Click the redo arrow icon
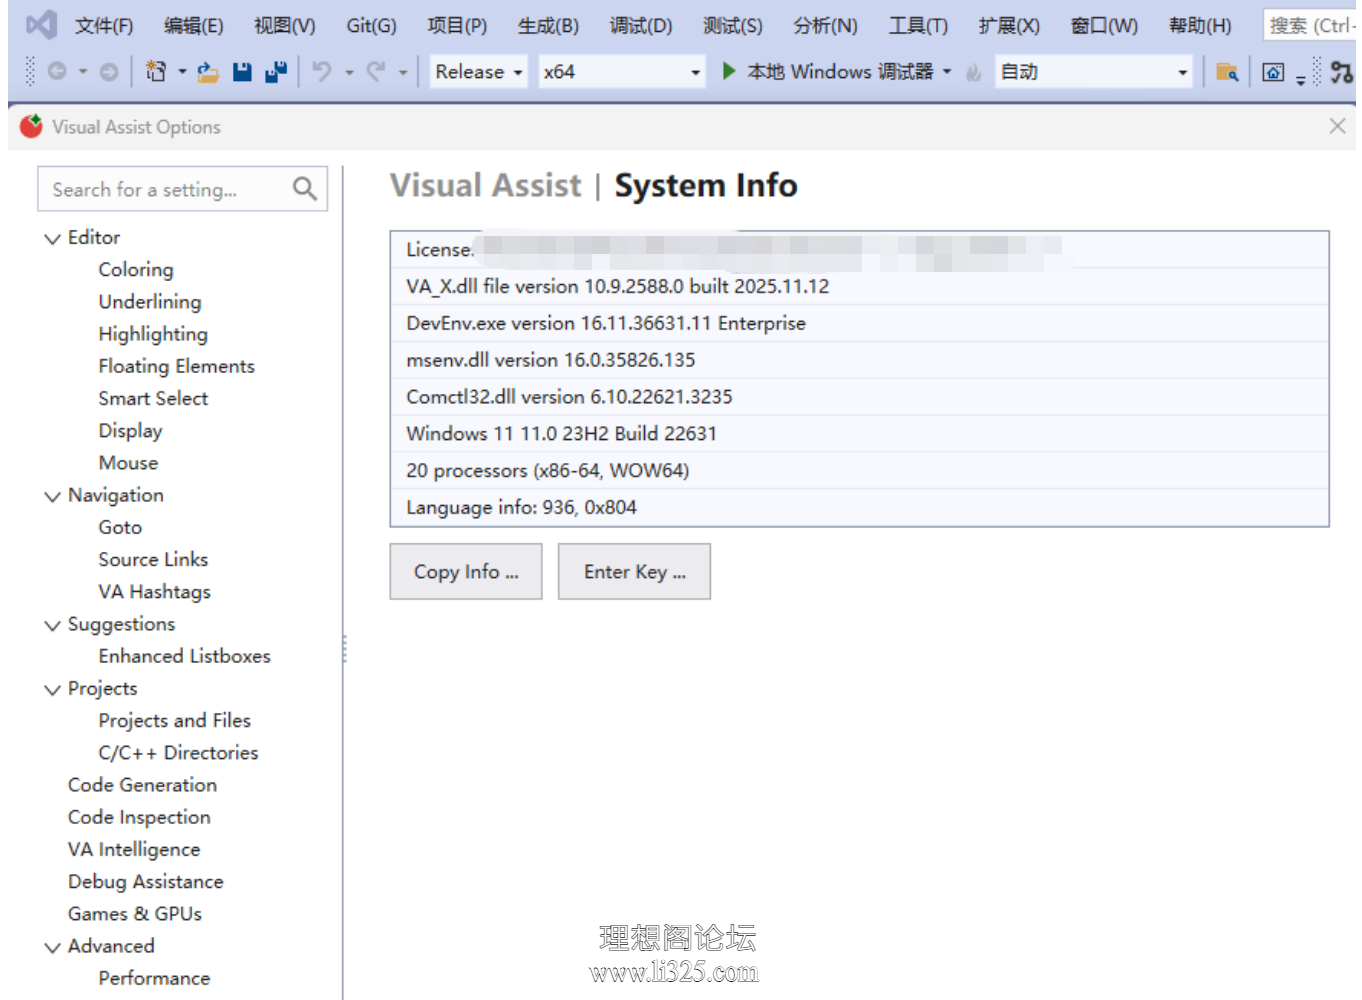1362x1000 pixels. [x=376, y=72]
